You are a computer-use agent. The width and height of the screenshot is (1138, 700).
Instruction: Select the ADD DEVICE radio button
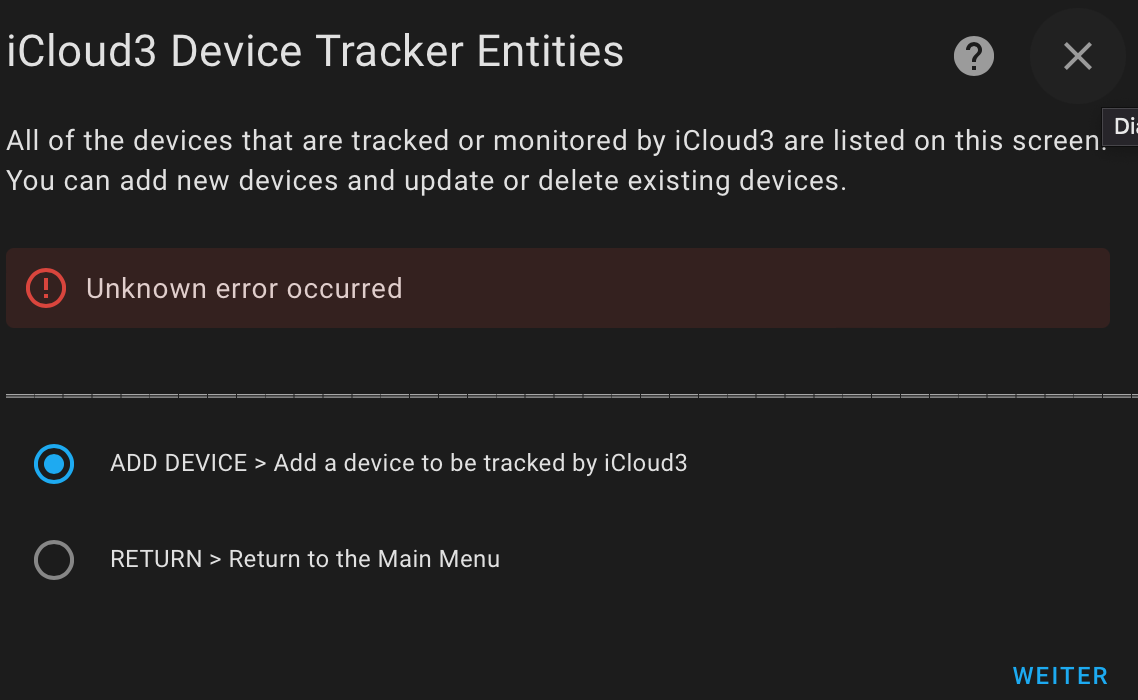[x=54, y=464]
